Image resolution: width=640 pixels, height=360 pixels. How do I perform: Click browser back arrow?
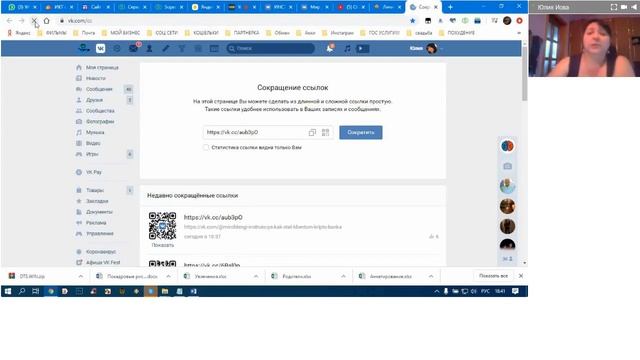[x=9, y=21]
